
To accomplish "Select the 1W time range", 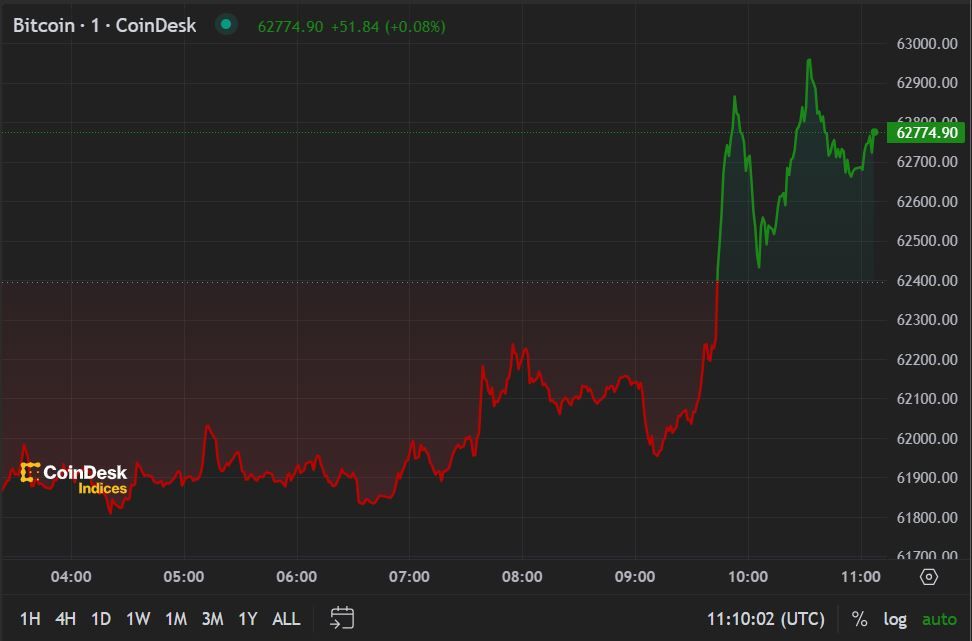I will tap(138, 619).
